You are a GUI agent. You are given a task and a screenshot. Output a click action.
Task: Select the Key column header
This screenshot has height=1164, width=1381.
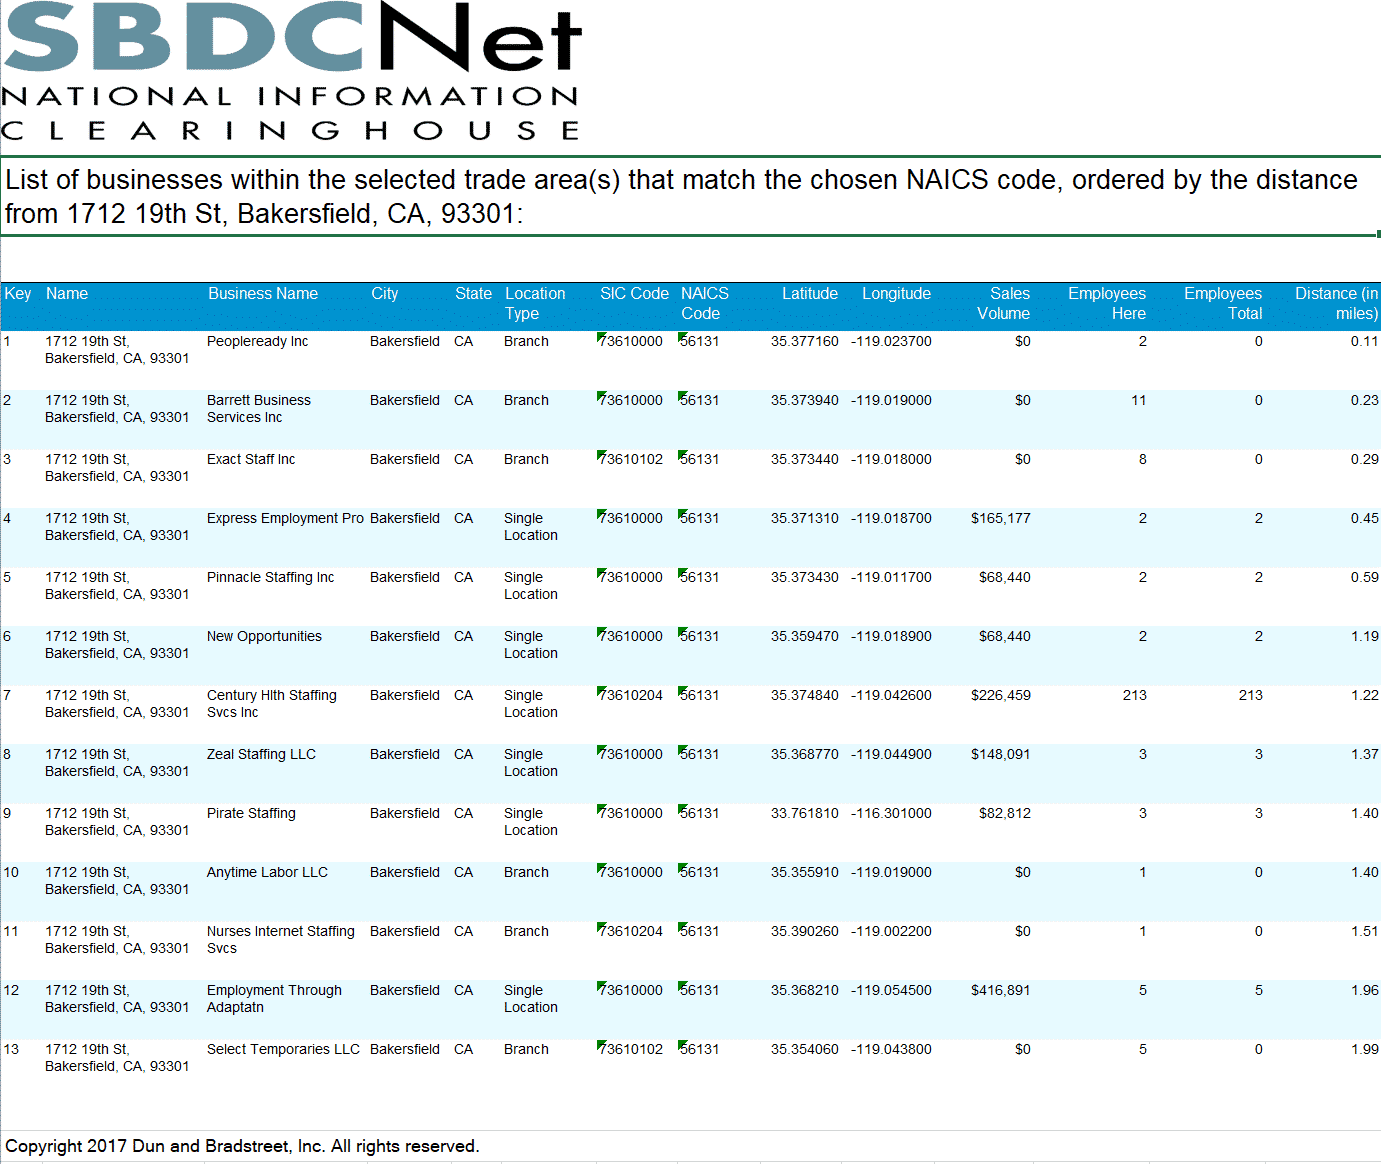18,294
